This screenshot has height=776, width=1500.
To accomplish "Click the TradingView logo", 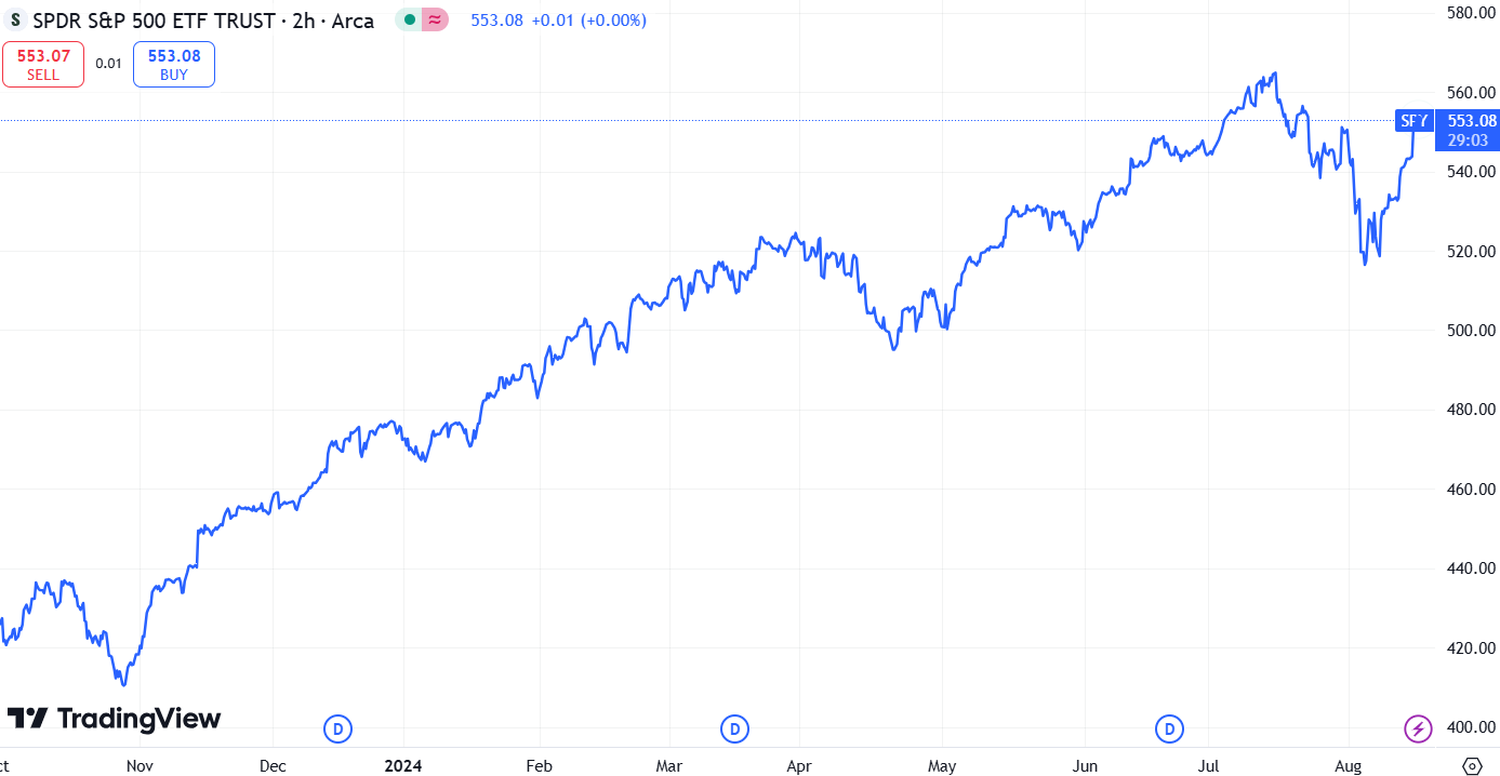I will [x=114, y=718].
